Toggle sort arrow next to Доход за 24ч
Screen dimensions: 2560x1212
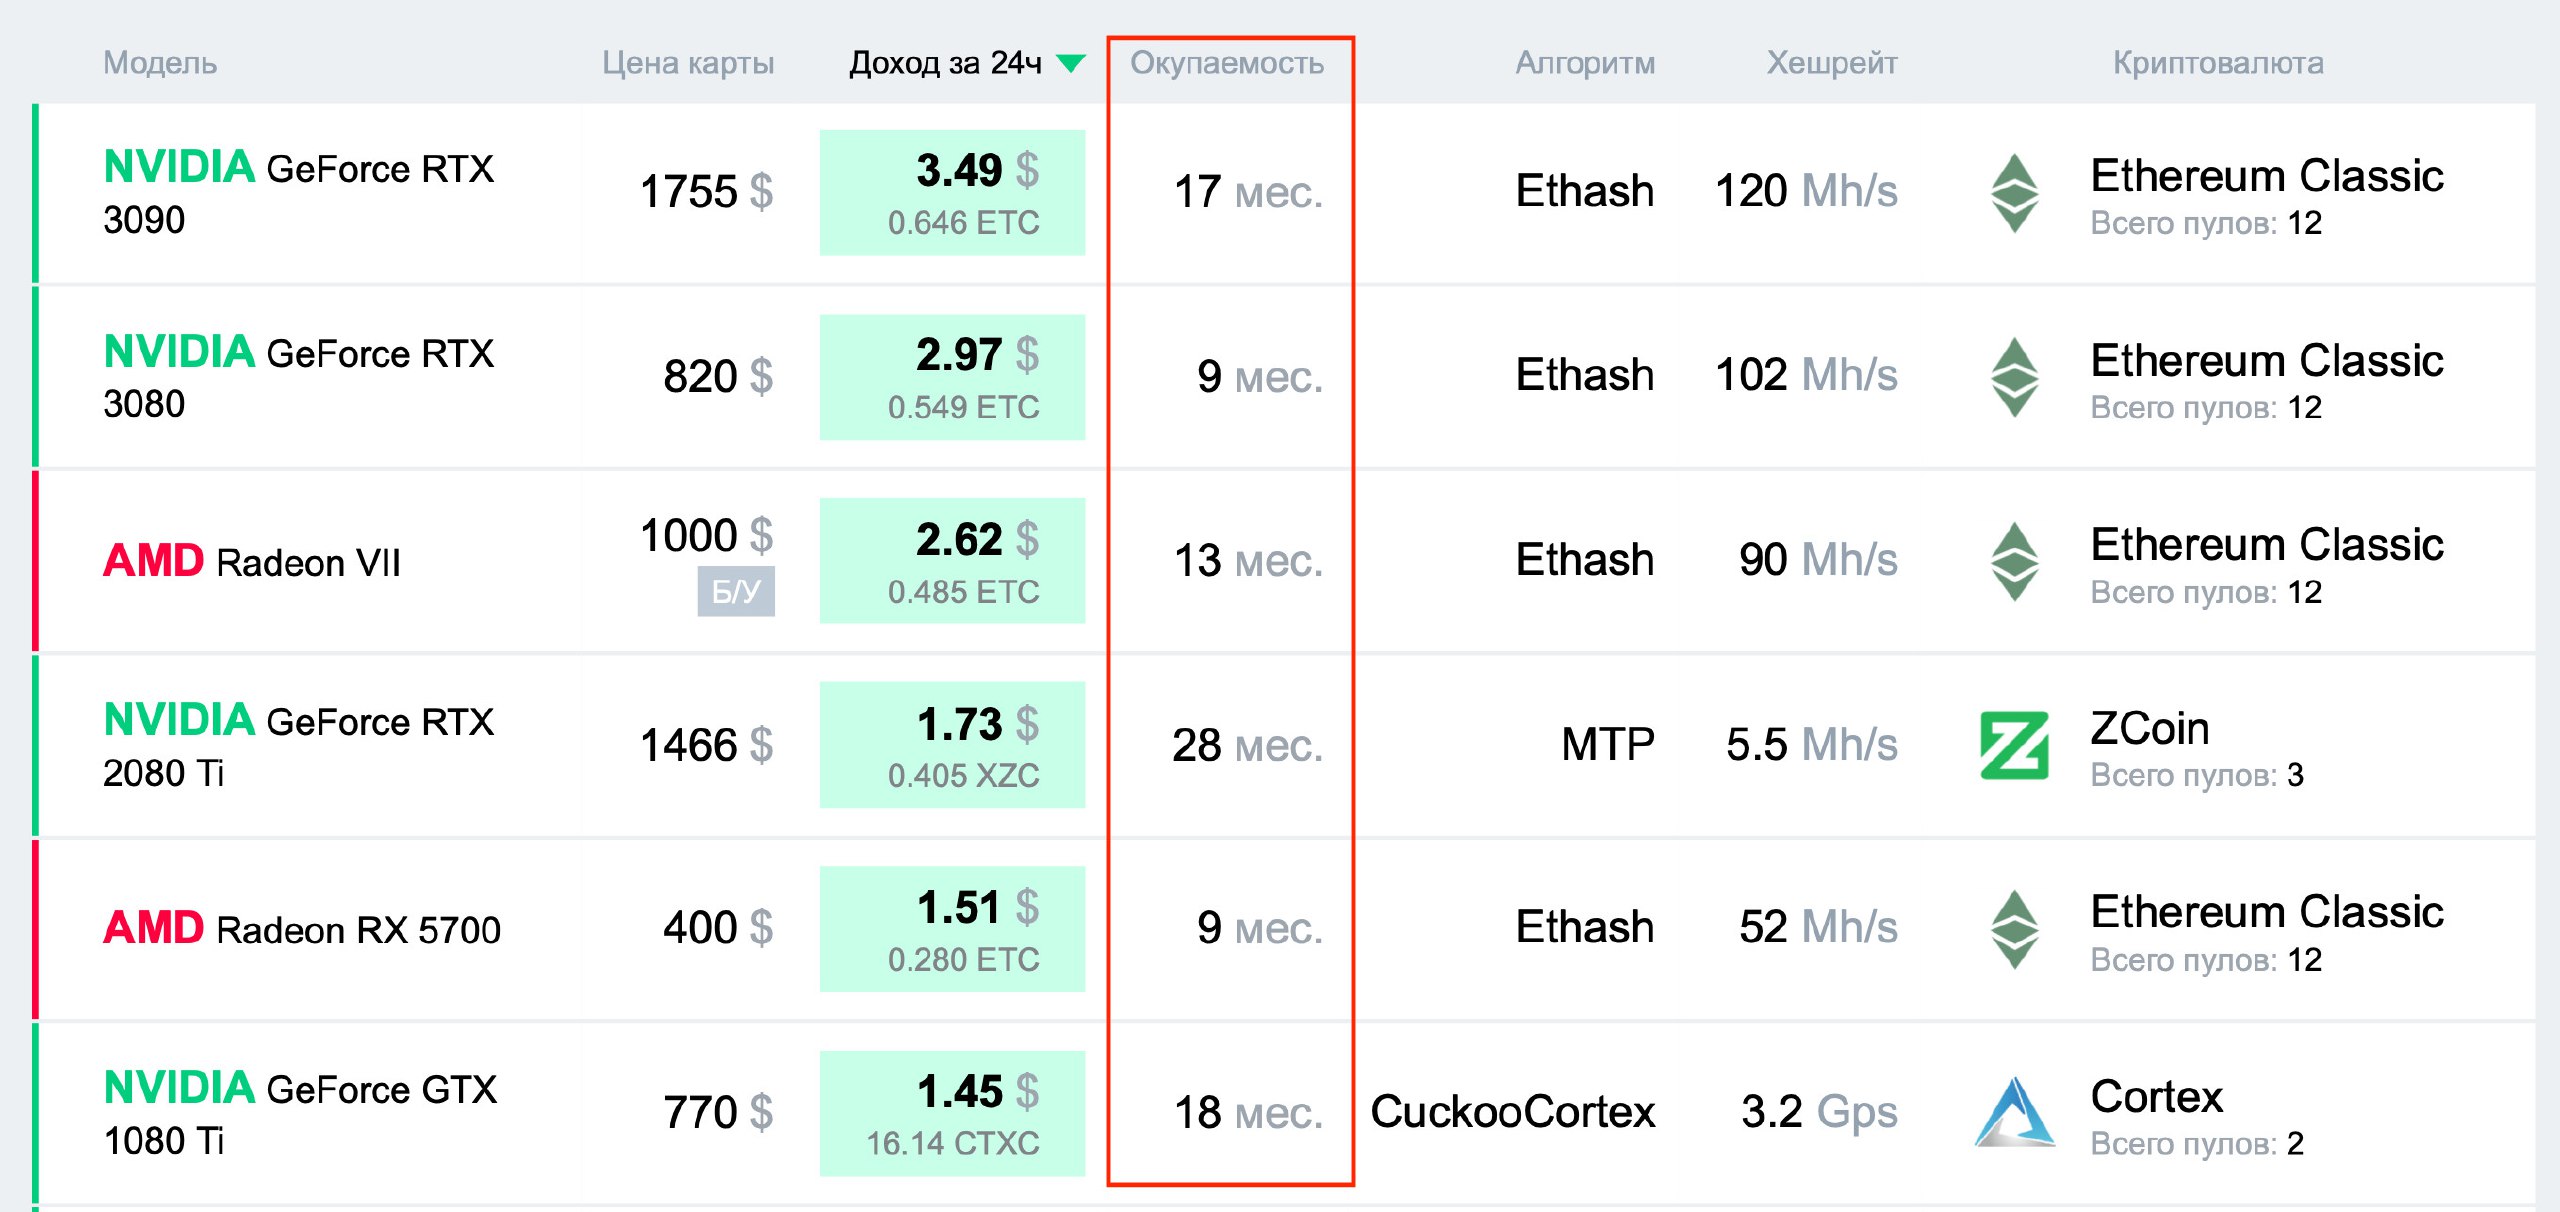(x=1071, y=63)
